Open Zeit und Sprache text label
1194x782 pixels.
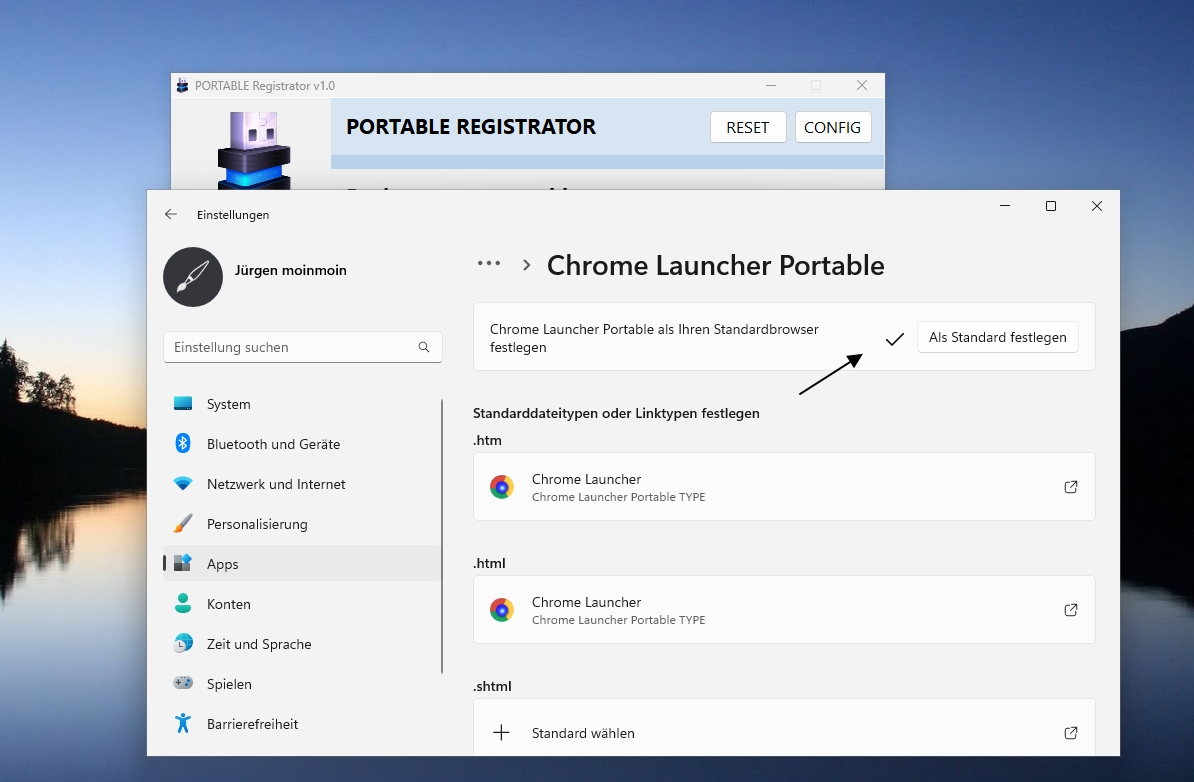pyautogui.click(x=259, y=644)
